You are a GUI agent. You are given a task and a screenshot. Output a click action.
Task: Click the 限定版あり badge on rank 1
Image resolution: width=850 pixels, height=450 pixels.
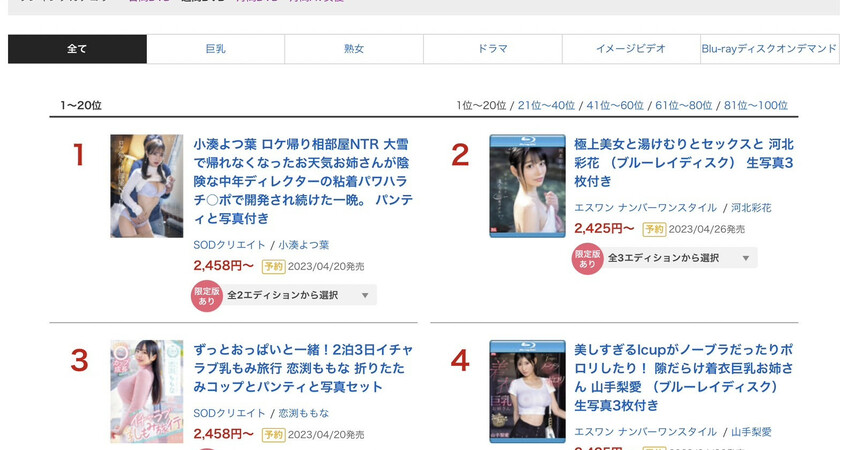click(x=207, y=296)
